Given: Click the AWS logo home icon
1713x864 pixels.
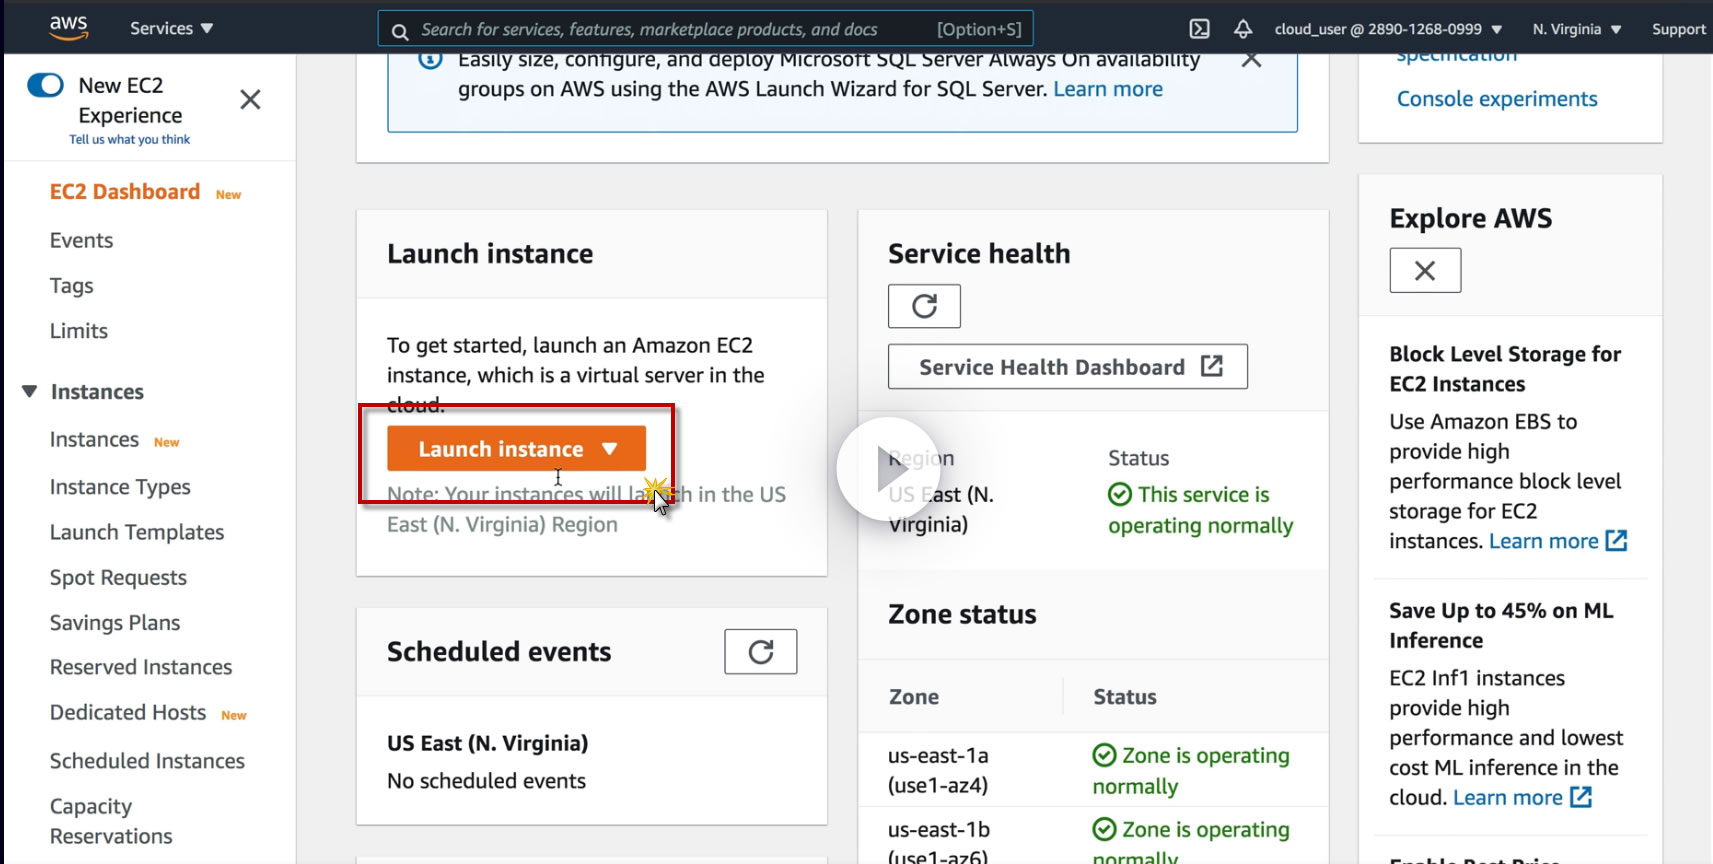Looking at the screenshot, I should click(69, 27).
